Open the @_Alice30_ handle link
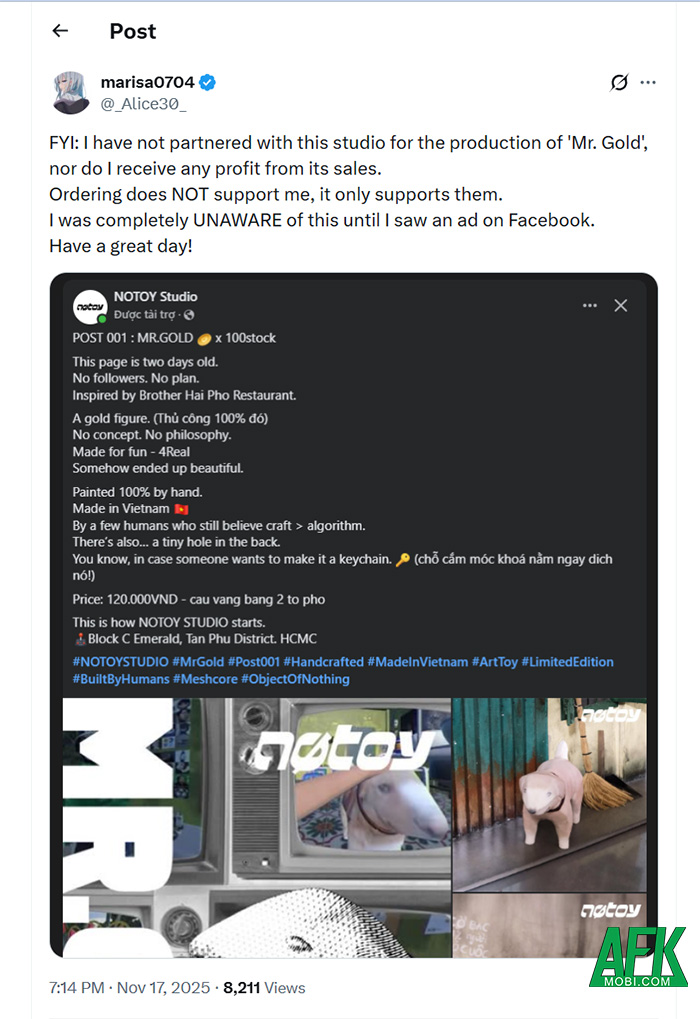Screen dimensions: 700x1019 coord(143,103)
